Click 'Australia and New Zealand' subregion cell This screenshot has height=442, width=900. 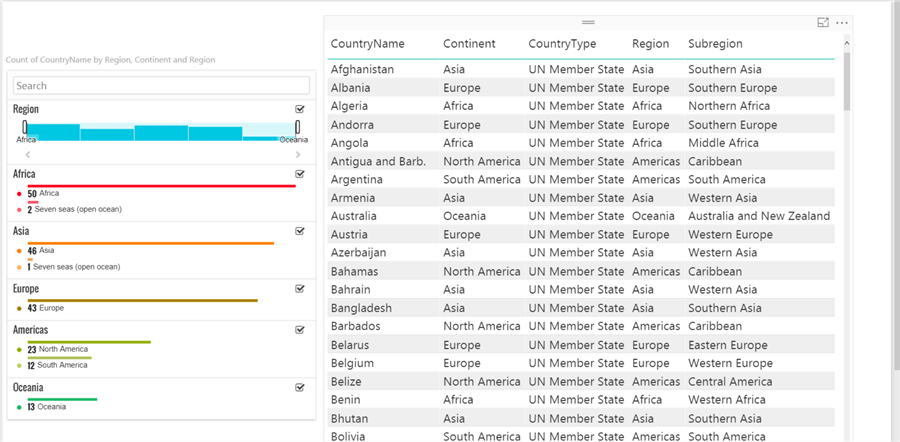click(759, 216)
